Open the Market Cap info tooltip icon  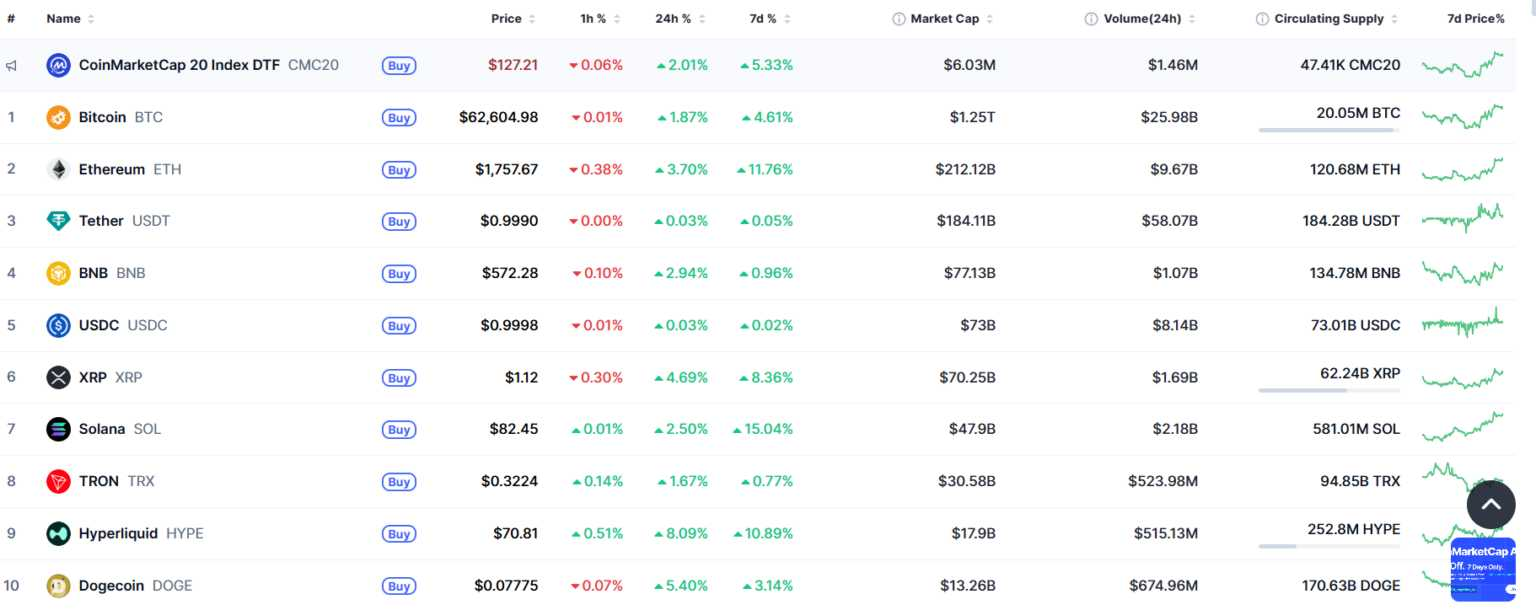click(x=899, y=19)
